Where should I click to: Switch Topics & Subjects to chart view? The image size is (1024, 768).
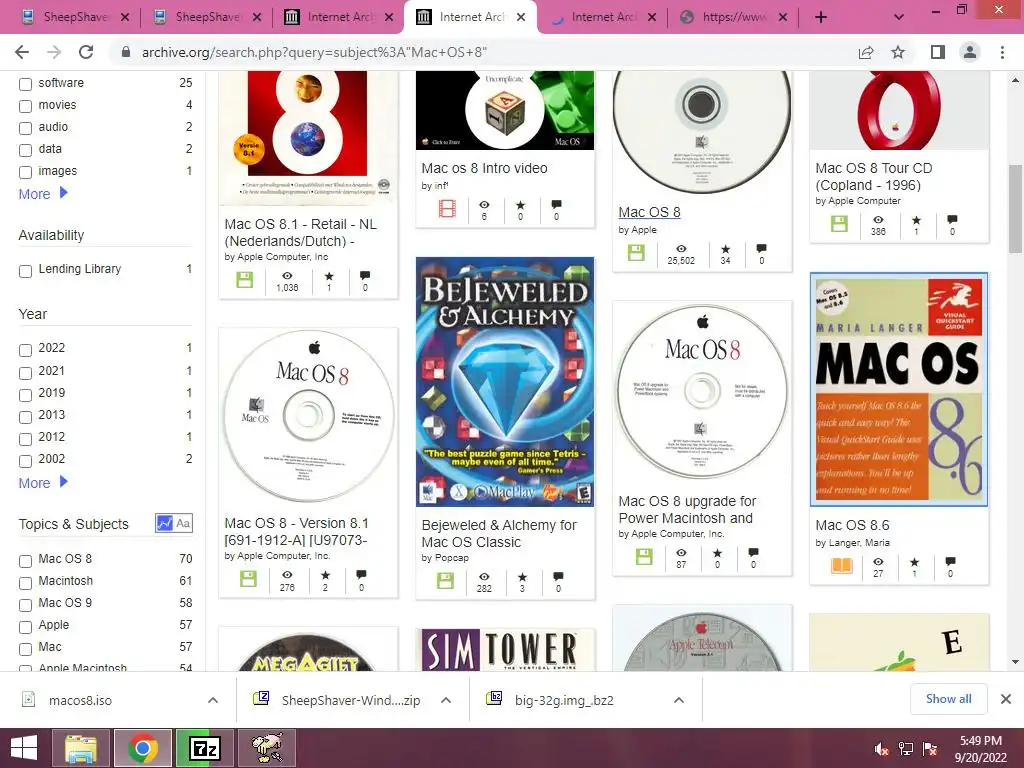pos(165,523)
